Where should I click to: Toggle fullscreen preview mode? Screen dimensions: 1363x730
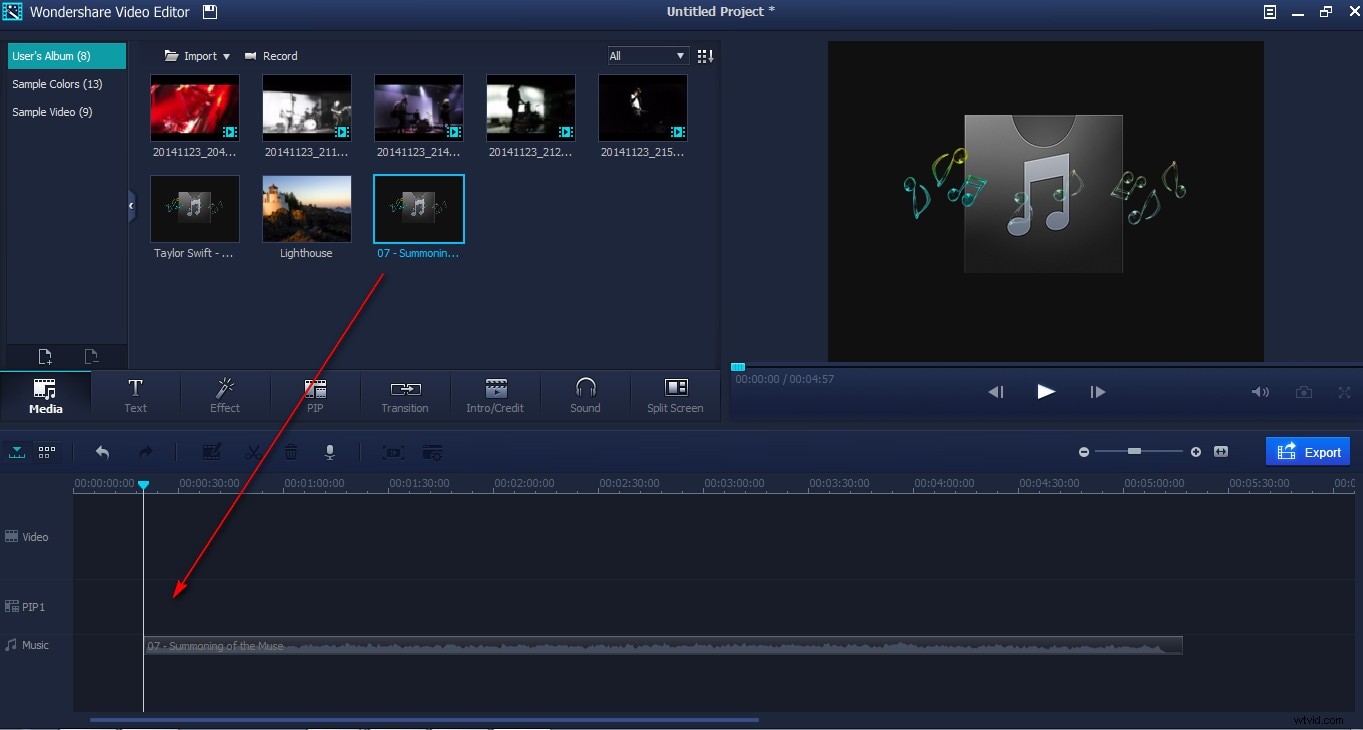[1344, 392]
